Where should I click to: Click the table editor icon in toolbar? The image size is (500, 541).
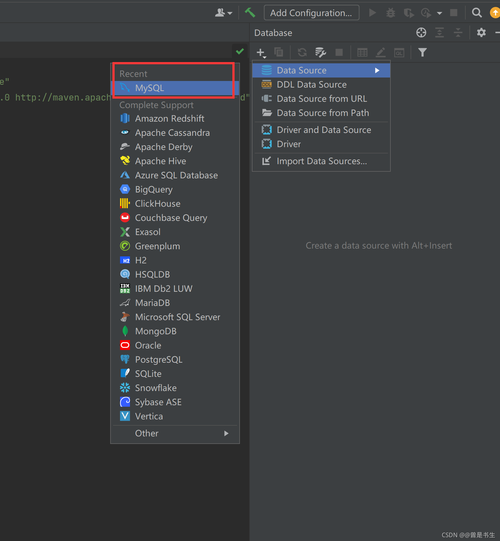click(362, 52)
